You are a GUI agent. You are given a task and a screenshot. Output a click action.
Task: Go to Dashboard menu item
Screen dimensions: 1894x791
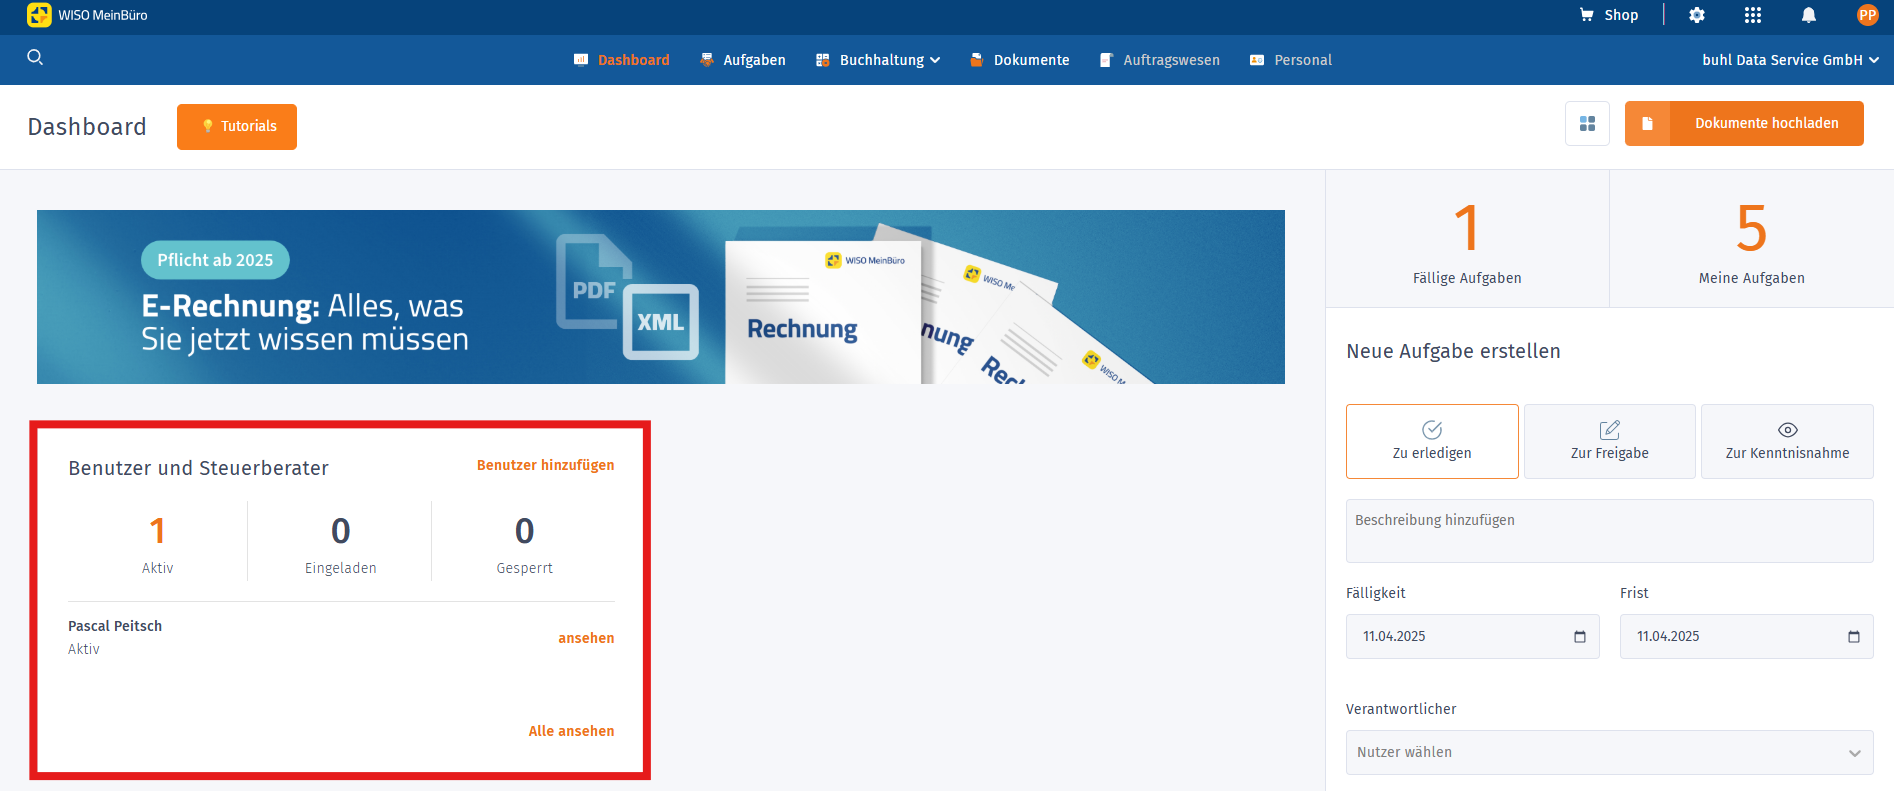pos(622,60)
